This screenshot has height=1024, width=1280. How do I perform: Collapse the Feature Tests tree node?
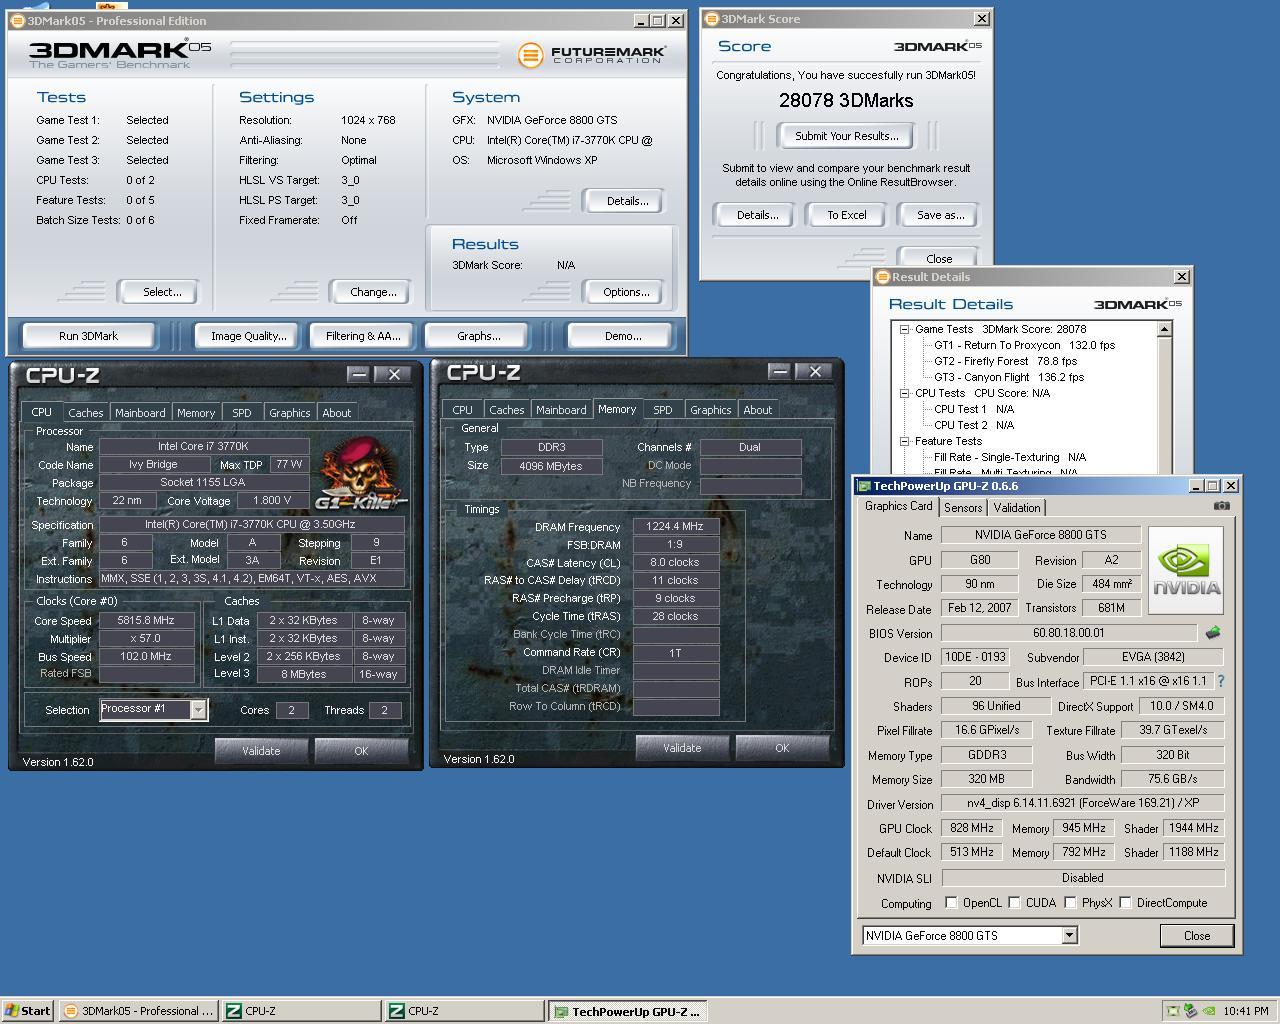pyautogui.click(x=904, y=441)
